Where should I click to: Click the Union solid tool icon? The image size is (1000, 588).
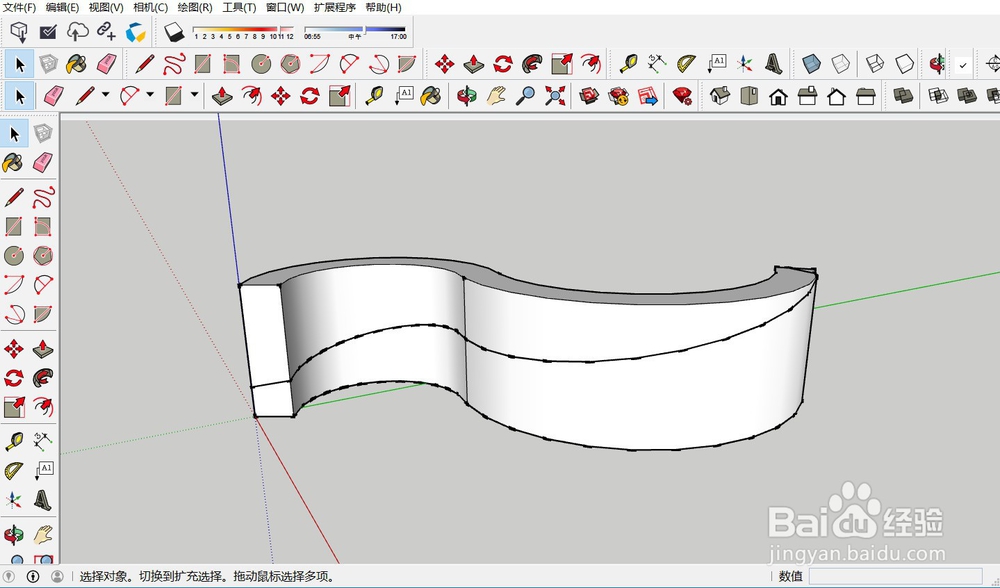tap(967, 96)
